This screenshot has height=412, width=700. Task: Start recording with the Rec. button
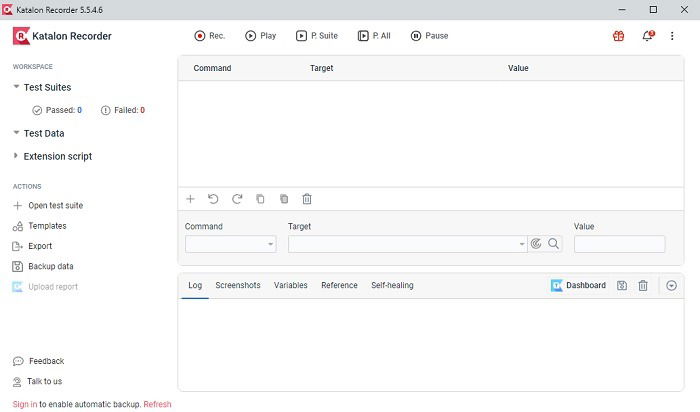tap(209, 36)
